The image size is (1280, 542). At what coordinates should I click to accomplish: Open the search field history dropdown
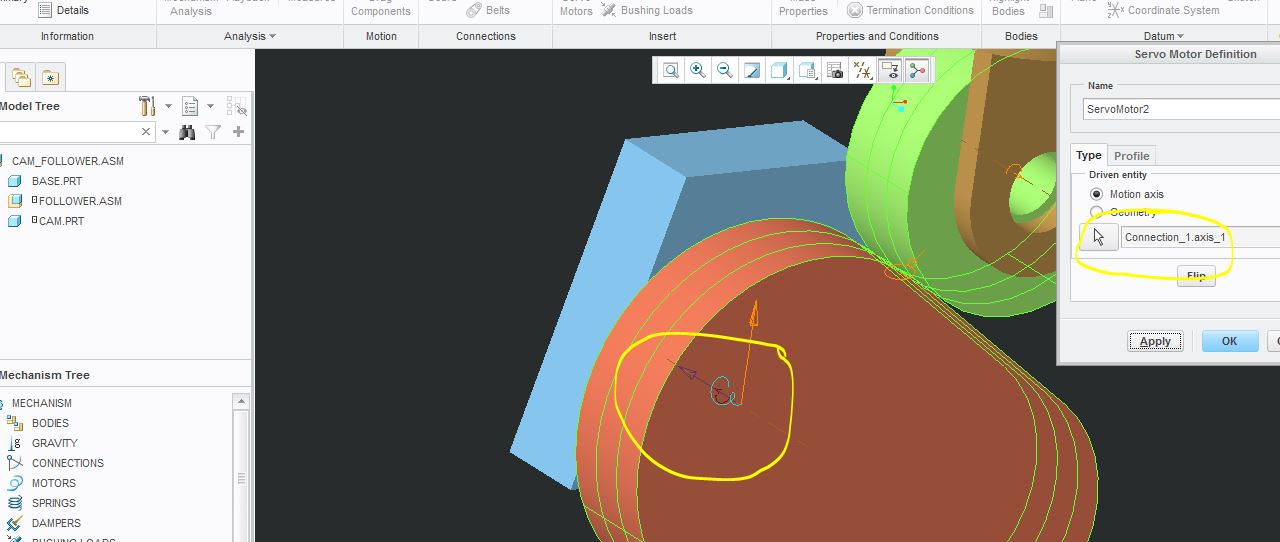click(165, 132)
